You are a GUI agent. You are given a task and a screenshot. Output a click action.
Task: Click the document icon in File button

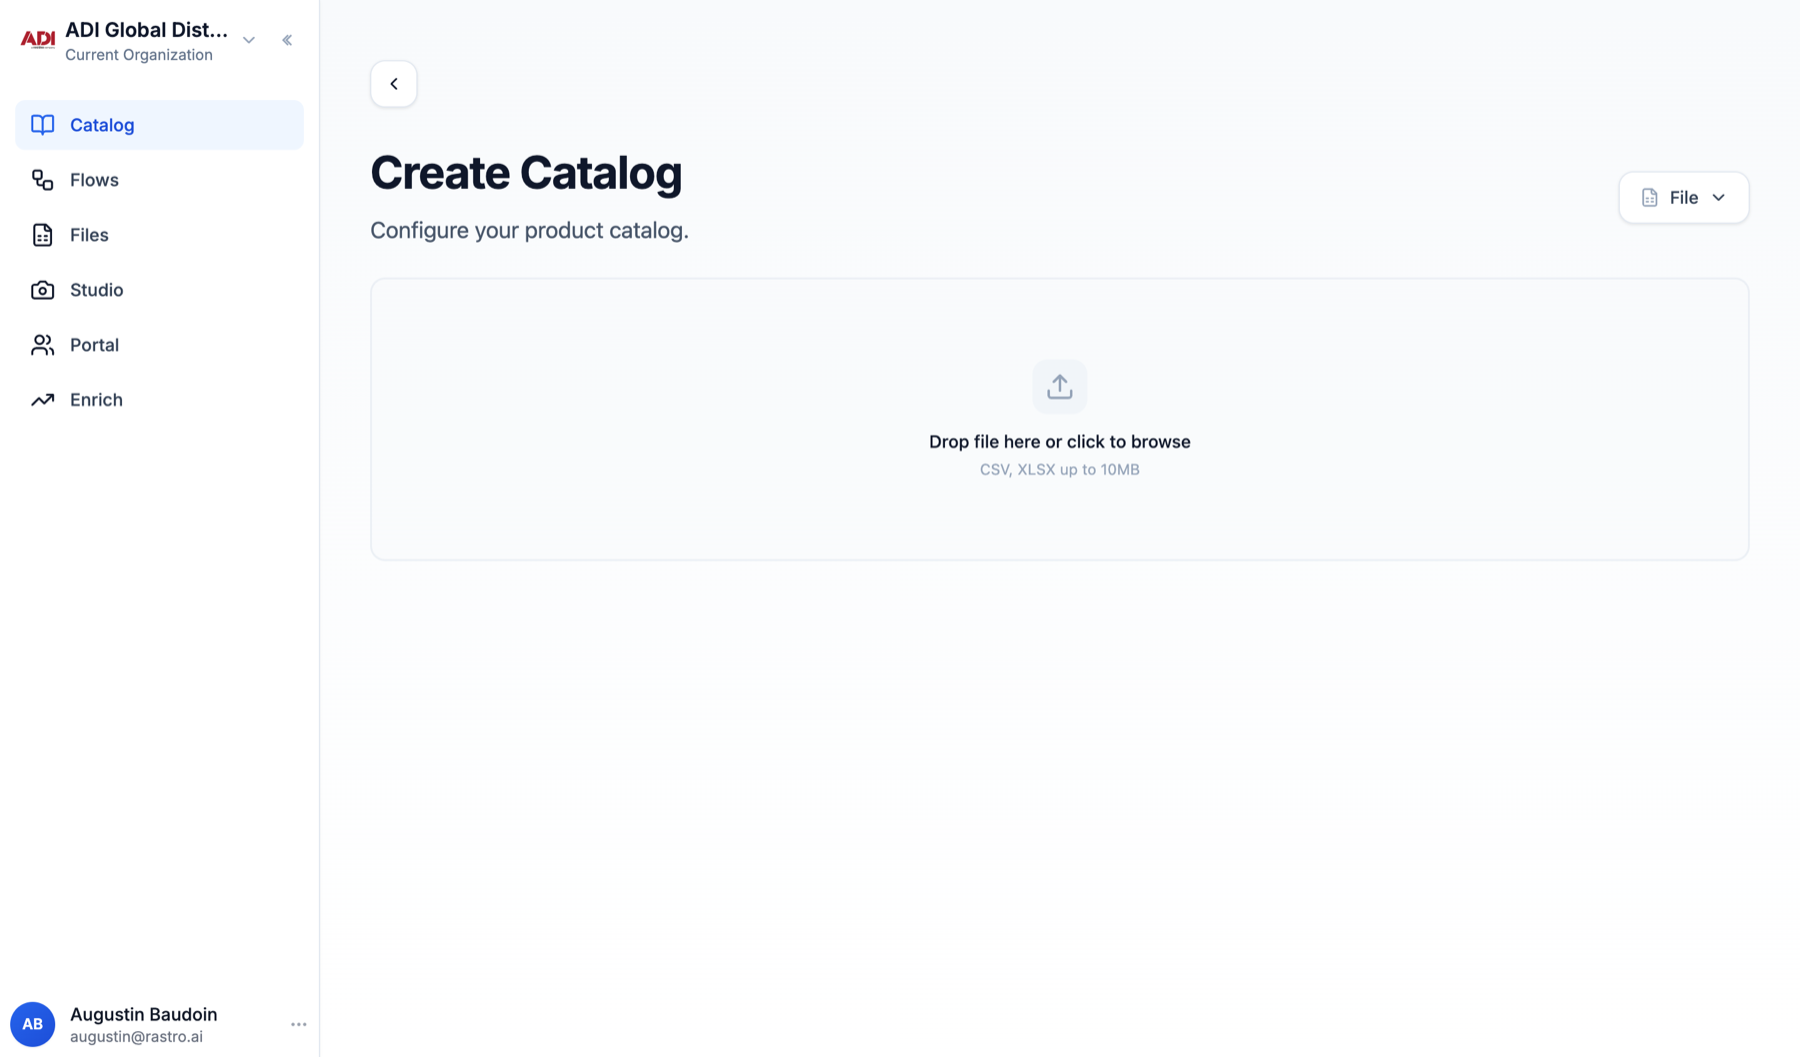(1650, 198)
